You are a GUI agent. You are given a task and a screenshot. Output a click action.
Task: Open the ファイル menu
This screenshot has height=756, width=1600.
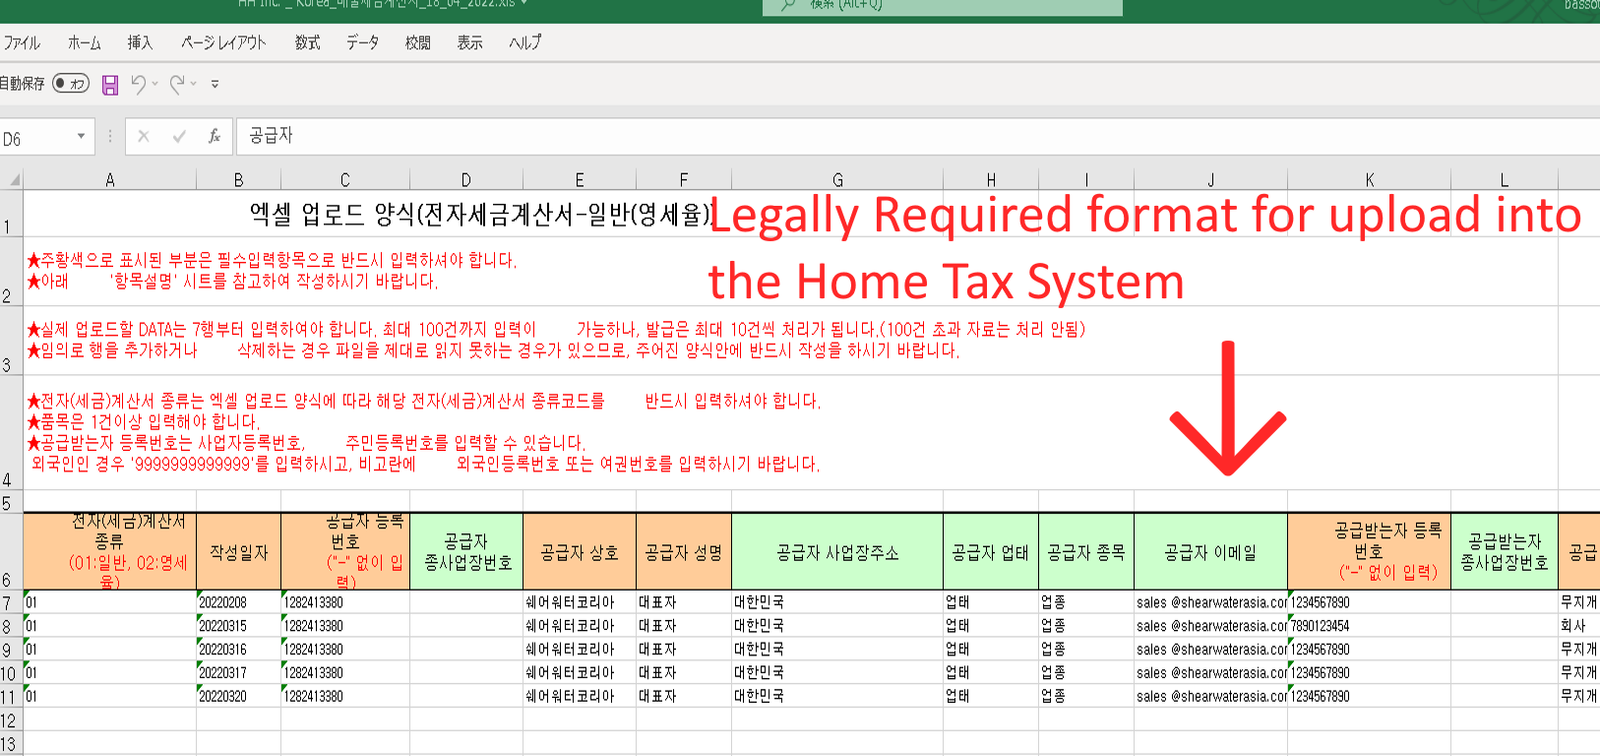pyautogui.click(x=21, y=43)
